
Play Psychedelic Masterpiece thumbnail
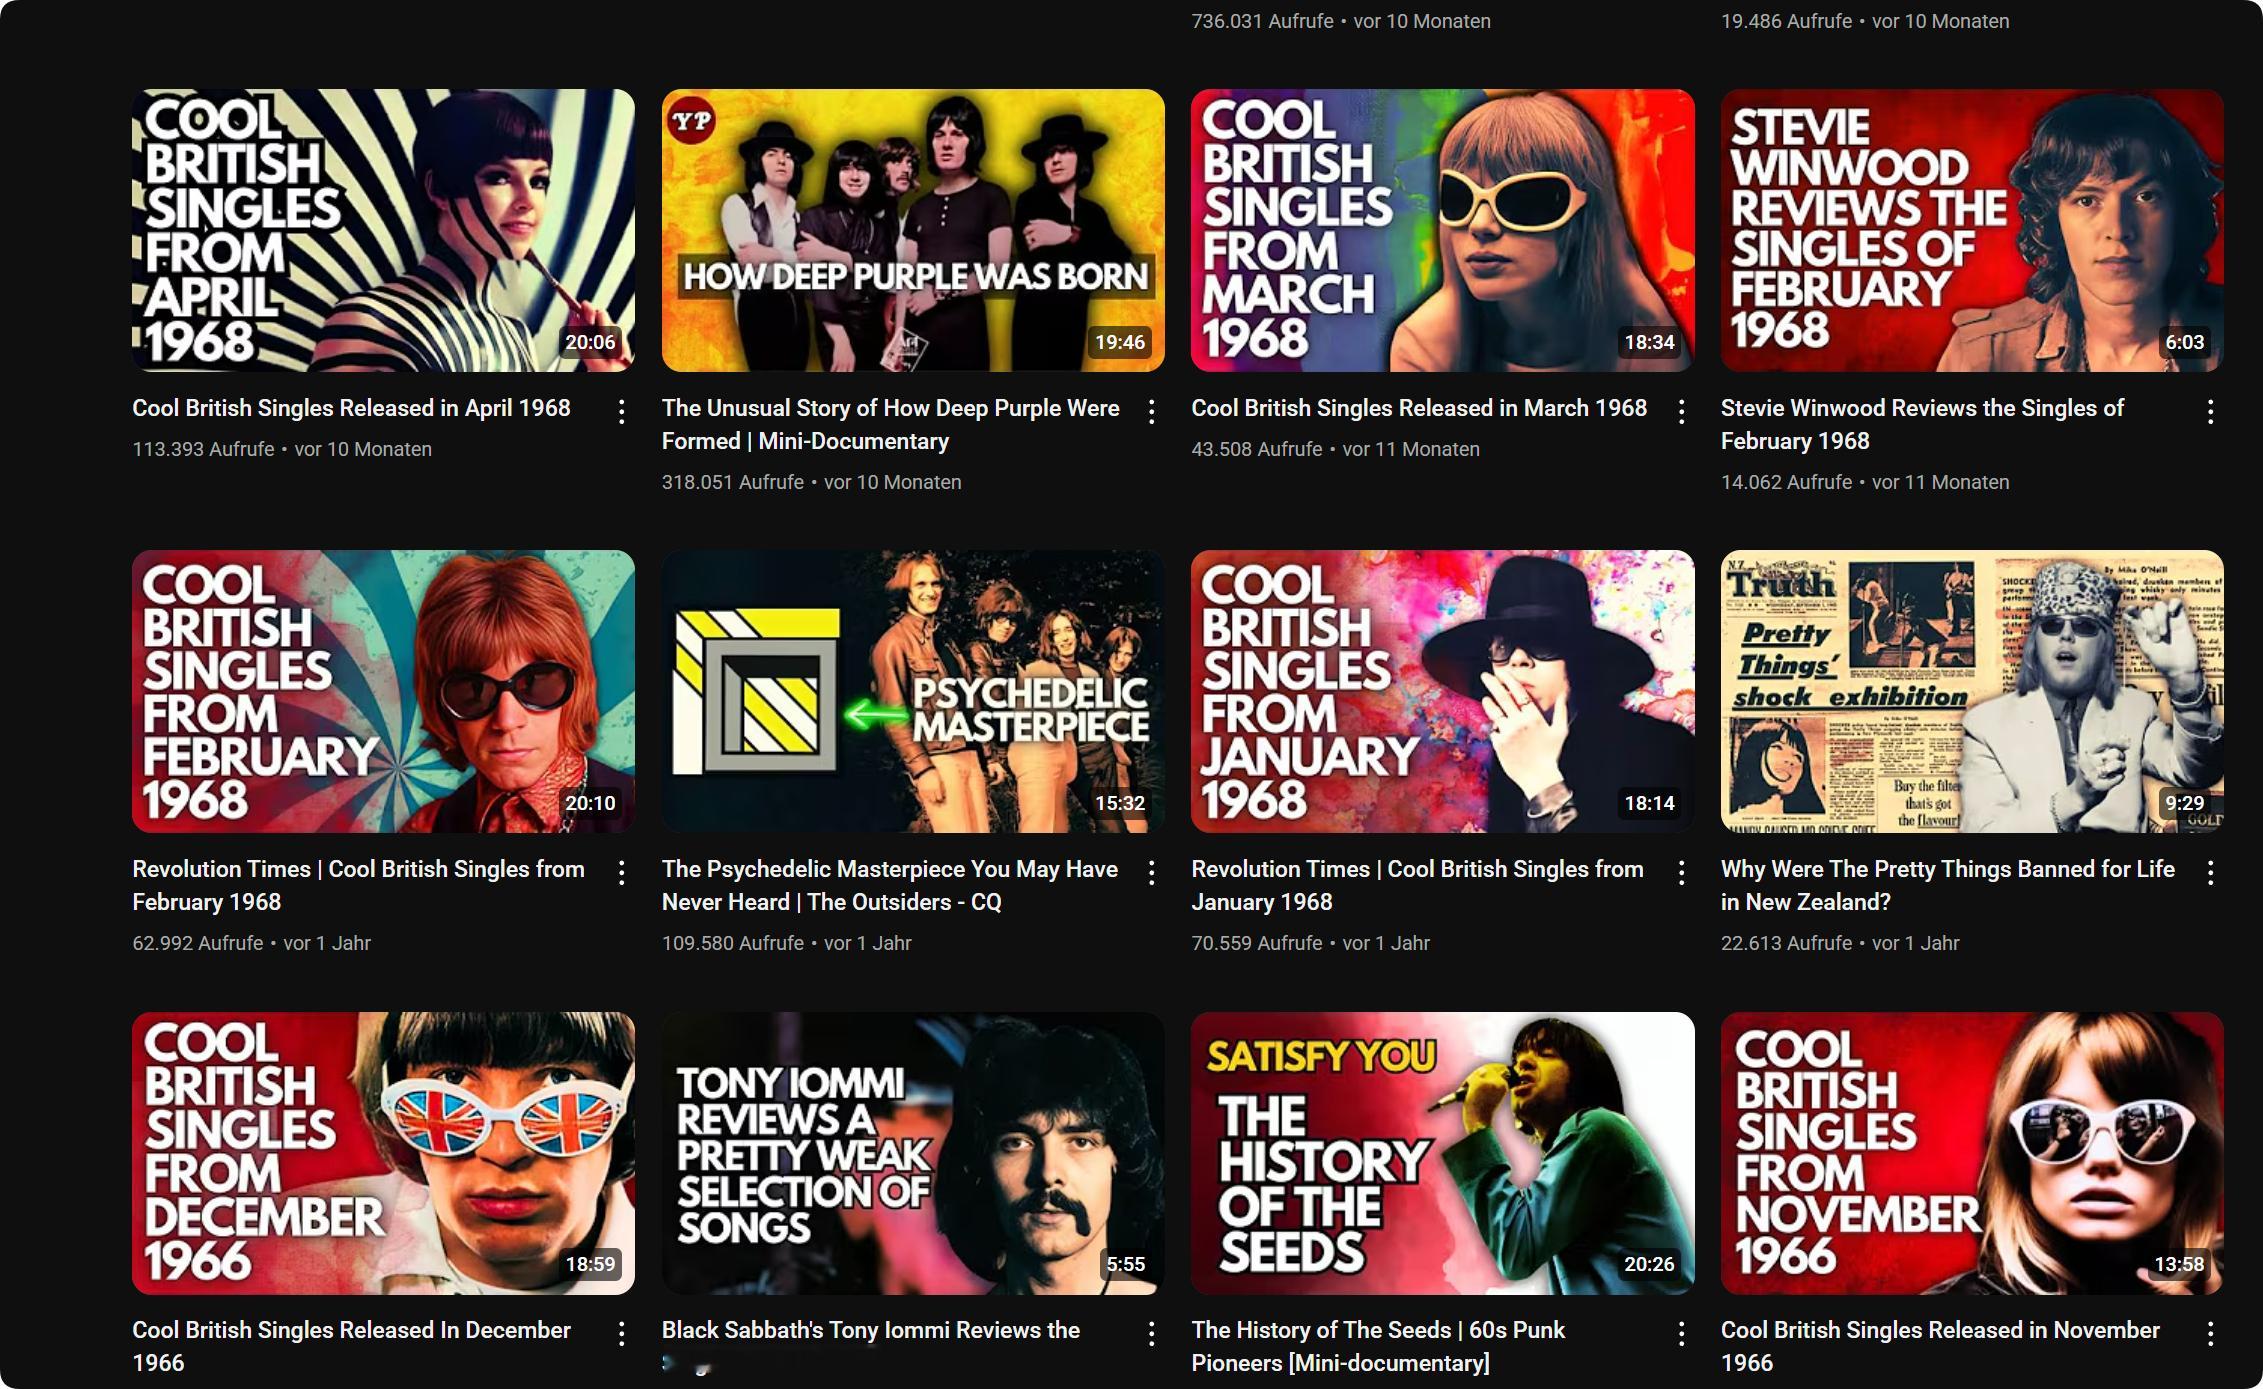[x=913, y=691]
